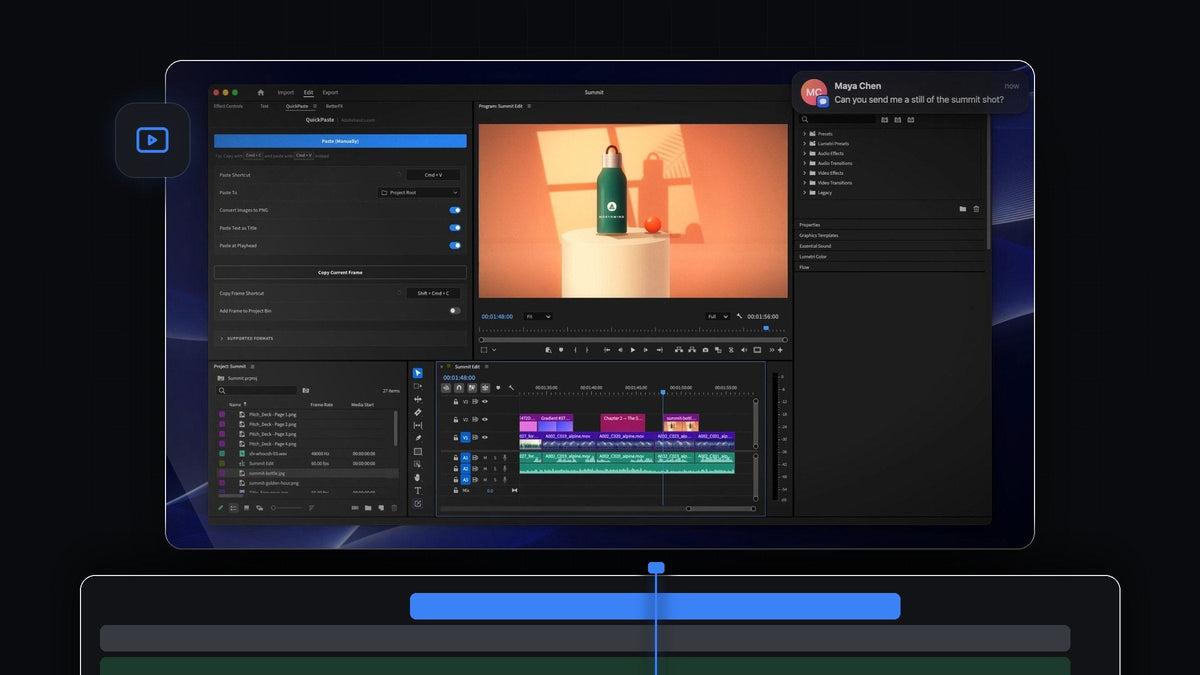Screen dimensions: 1200x675
Task: Expand the Audio Effects folder
Action: pos(804,153)
